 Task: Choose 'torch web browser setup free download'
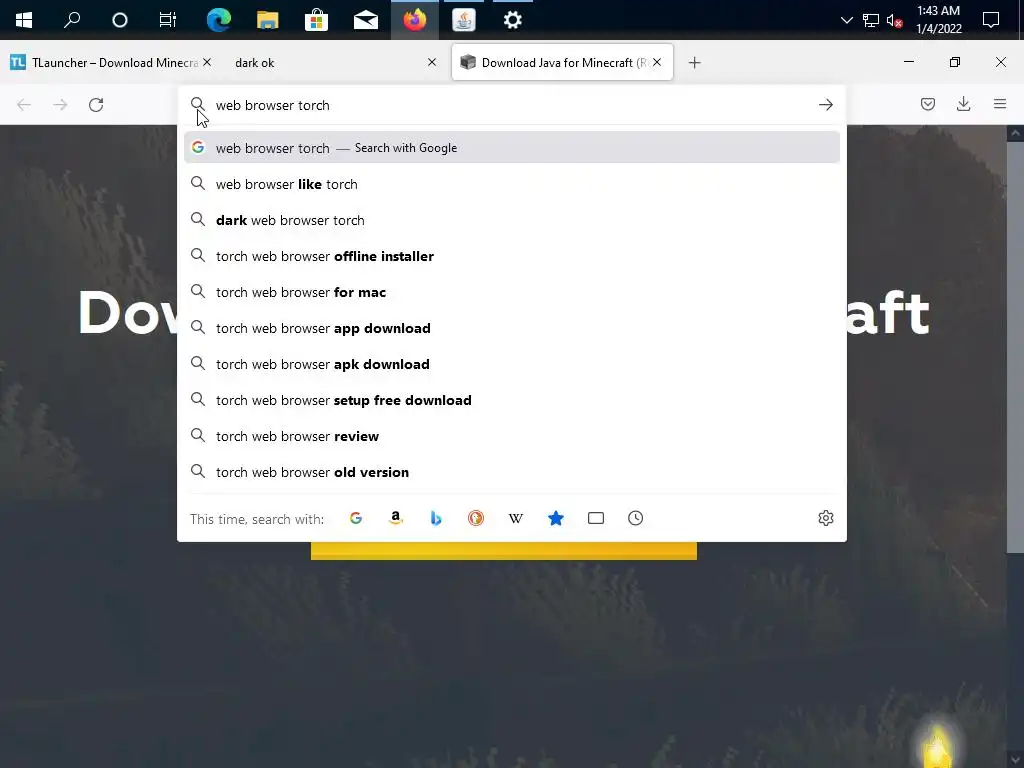coord(511,400)
